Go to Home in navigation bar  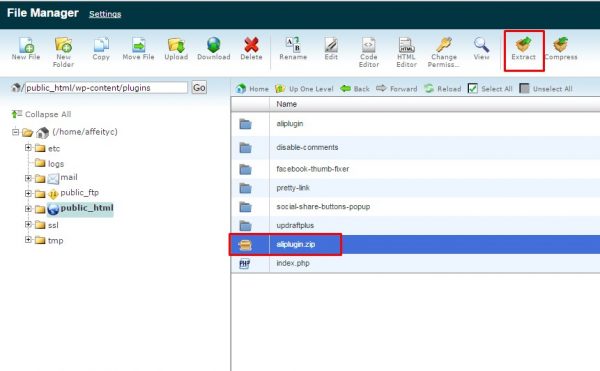[252, 89]
